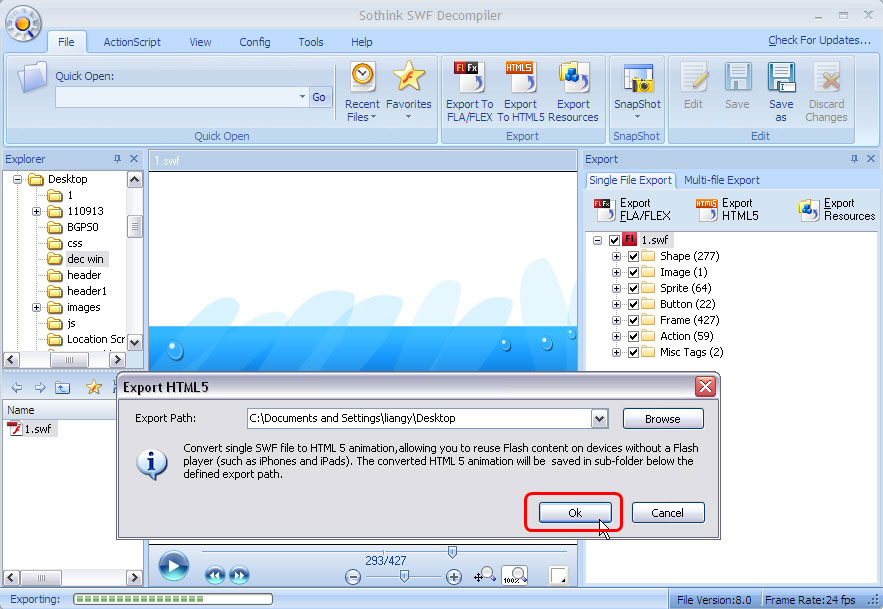Open the ActionScript tab
Viewport: 883px width, 609px height.
(132, 42)
